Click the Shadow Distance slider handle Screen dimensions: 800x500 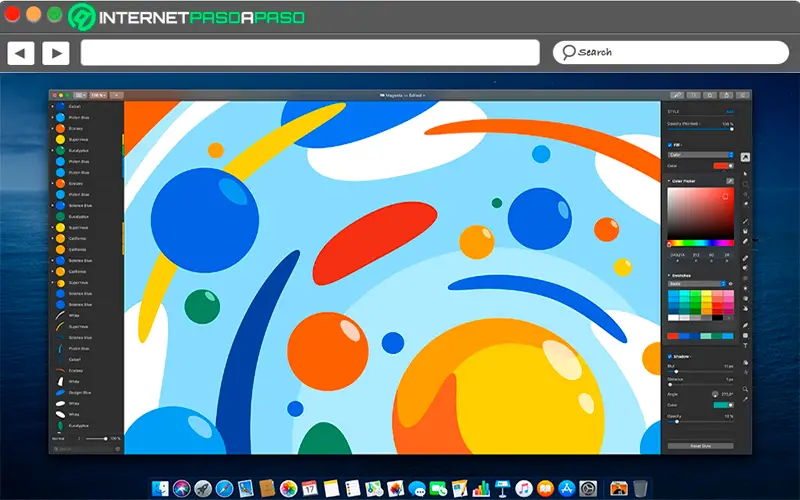(x=670, y=384)
